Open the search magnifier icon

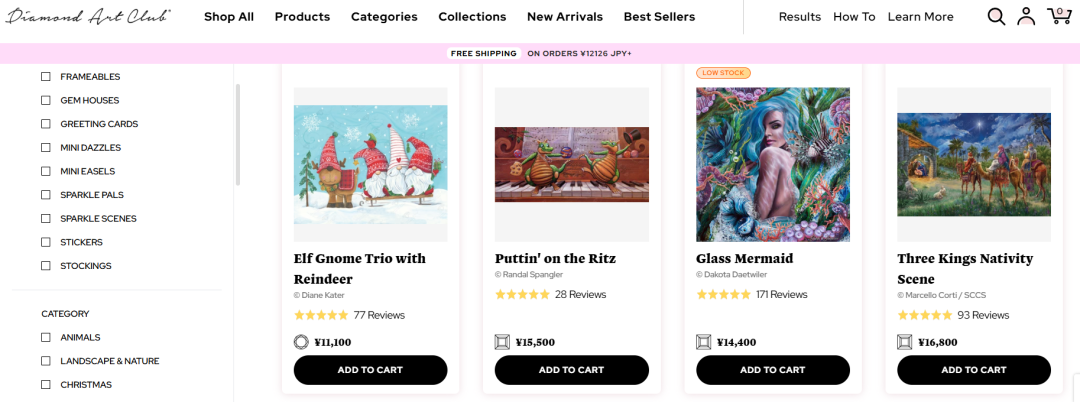[x=996, y=16]
